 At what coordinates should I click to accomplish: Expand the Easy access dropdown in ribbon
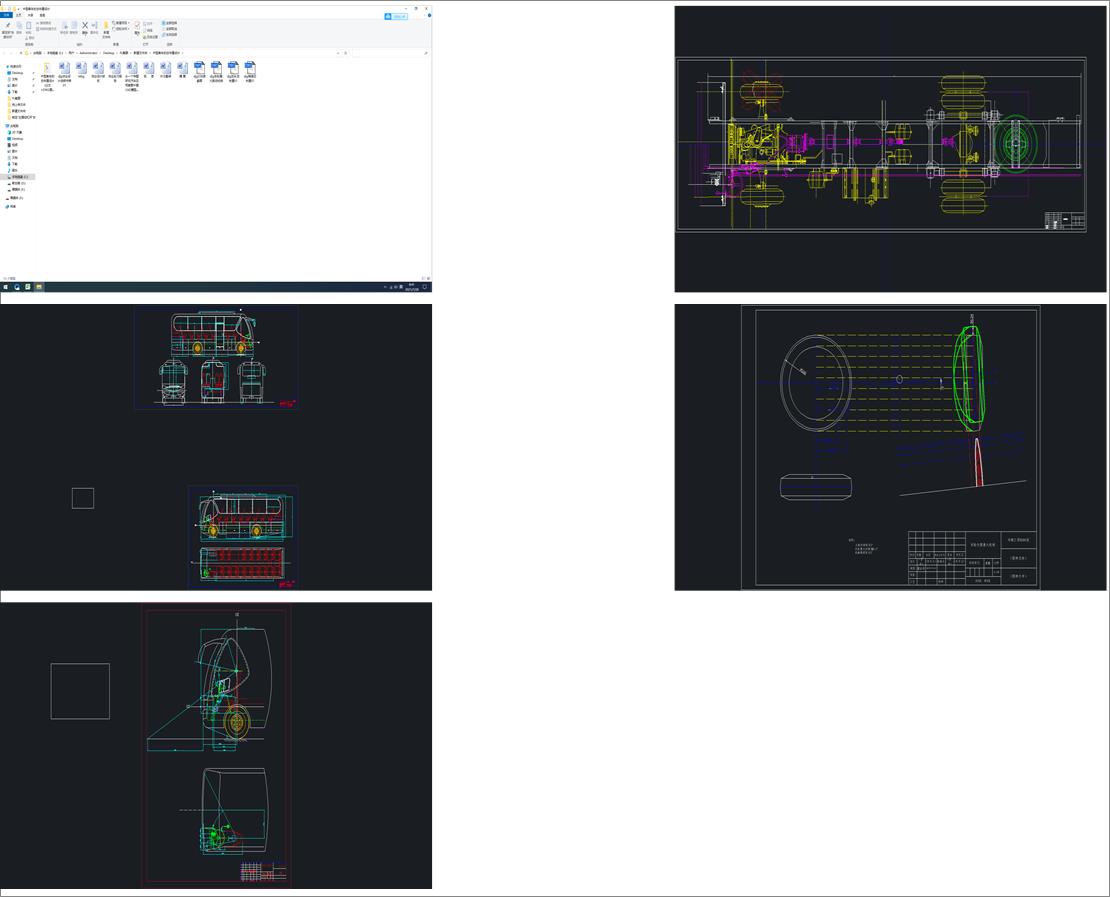pos(121,28)
